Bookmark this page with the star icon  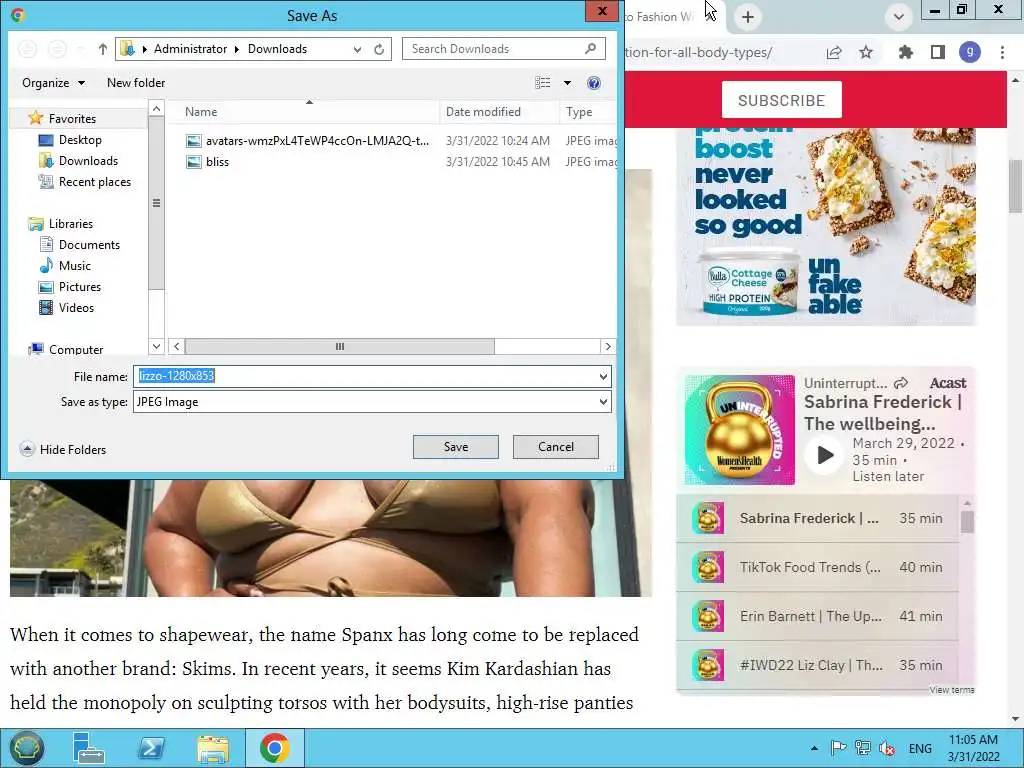coord(866,52)
